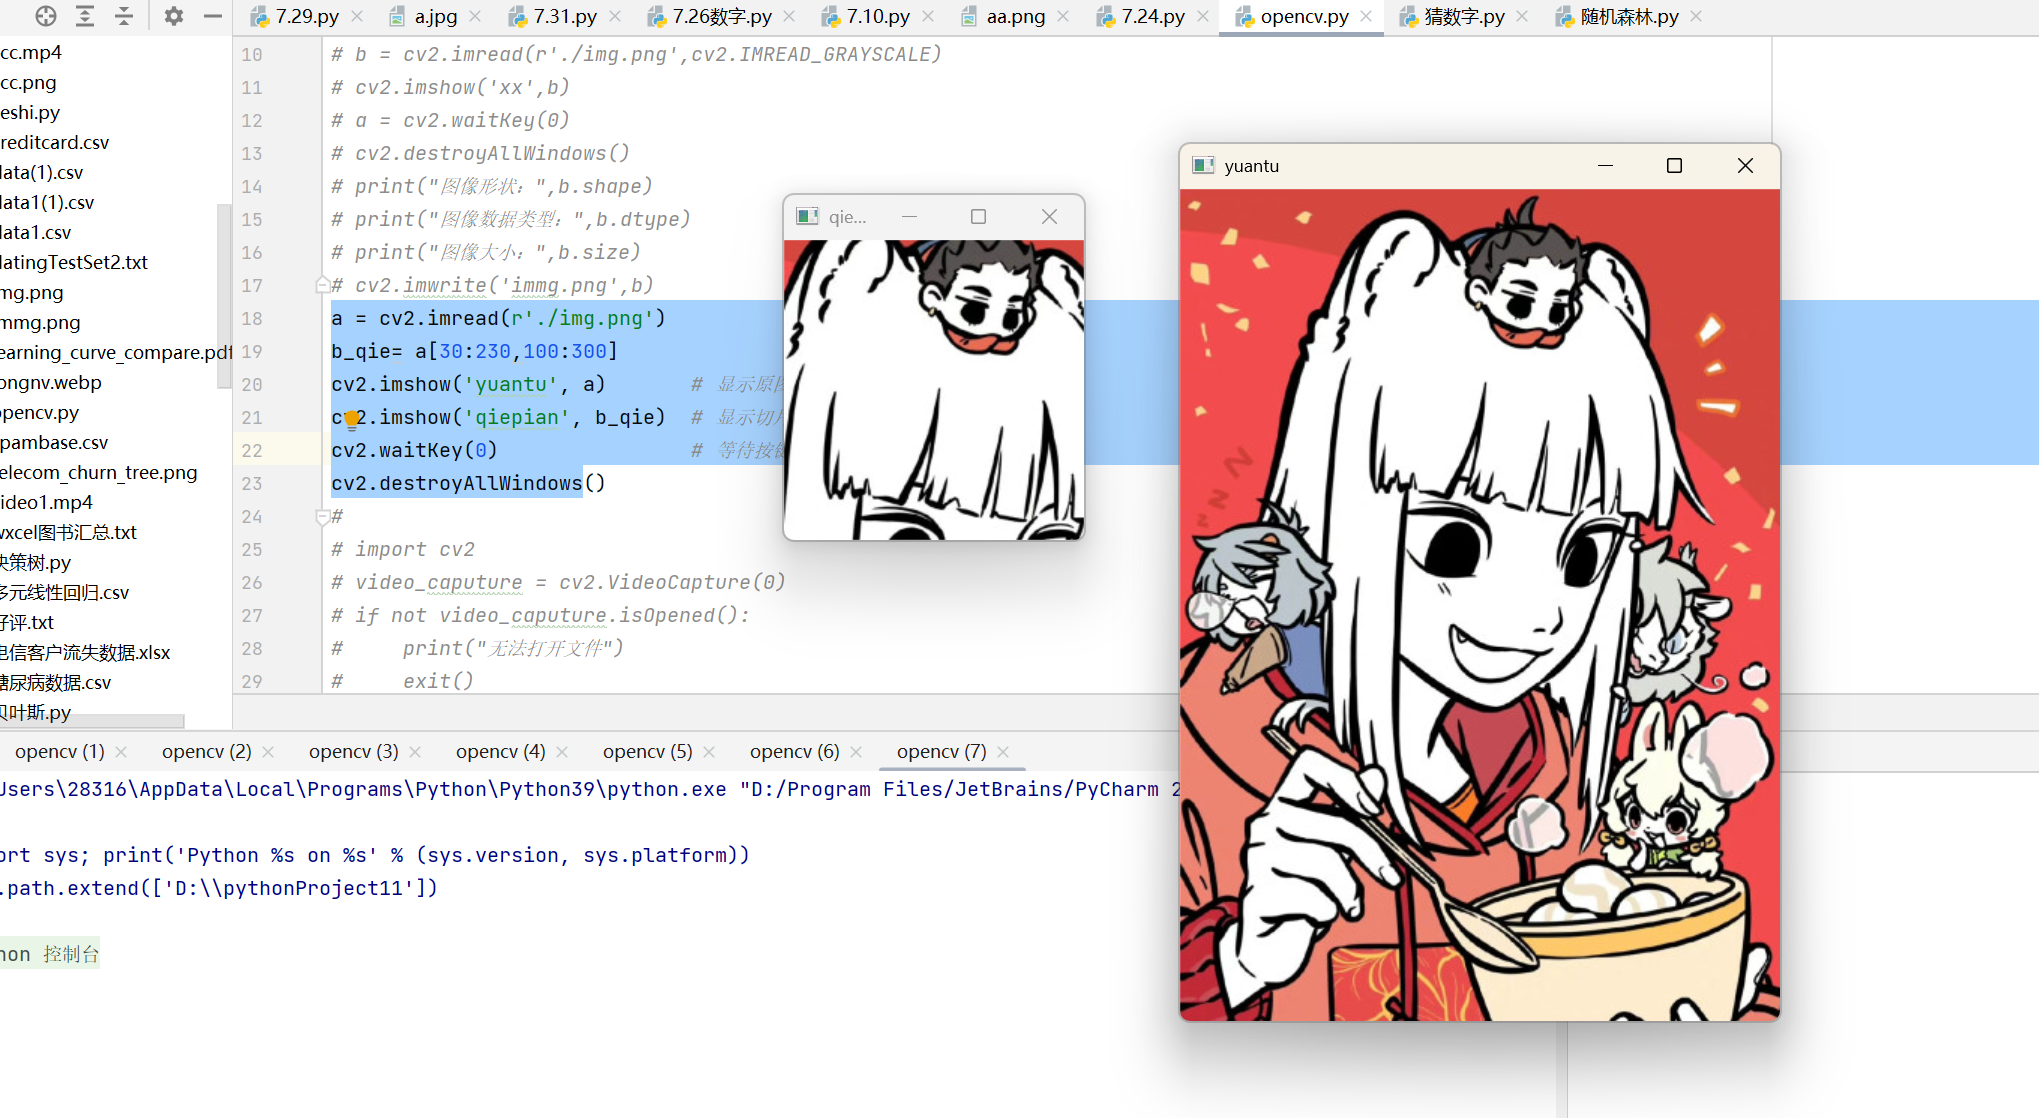Click the project tree vertical scrollbar
The height and width of the screenshot is (1118, 2039).
coord(224,296)
